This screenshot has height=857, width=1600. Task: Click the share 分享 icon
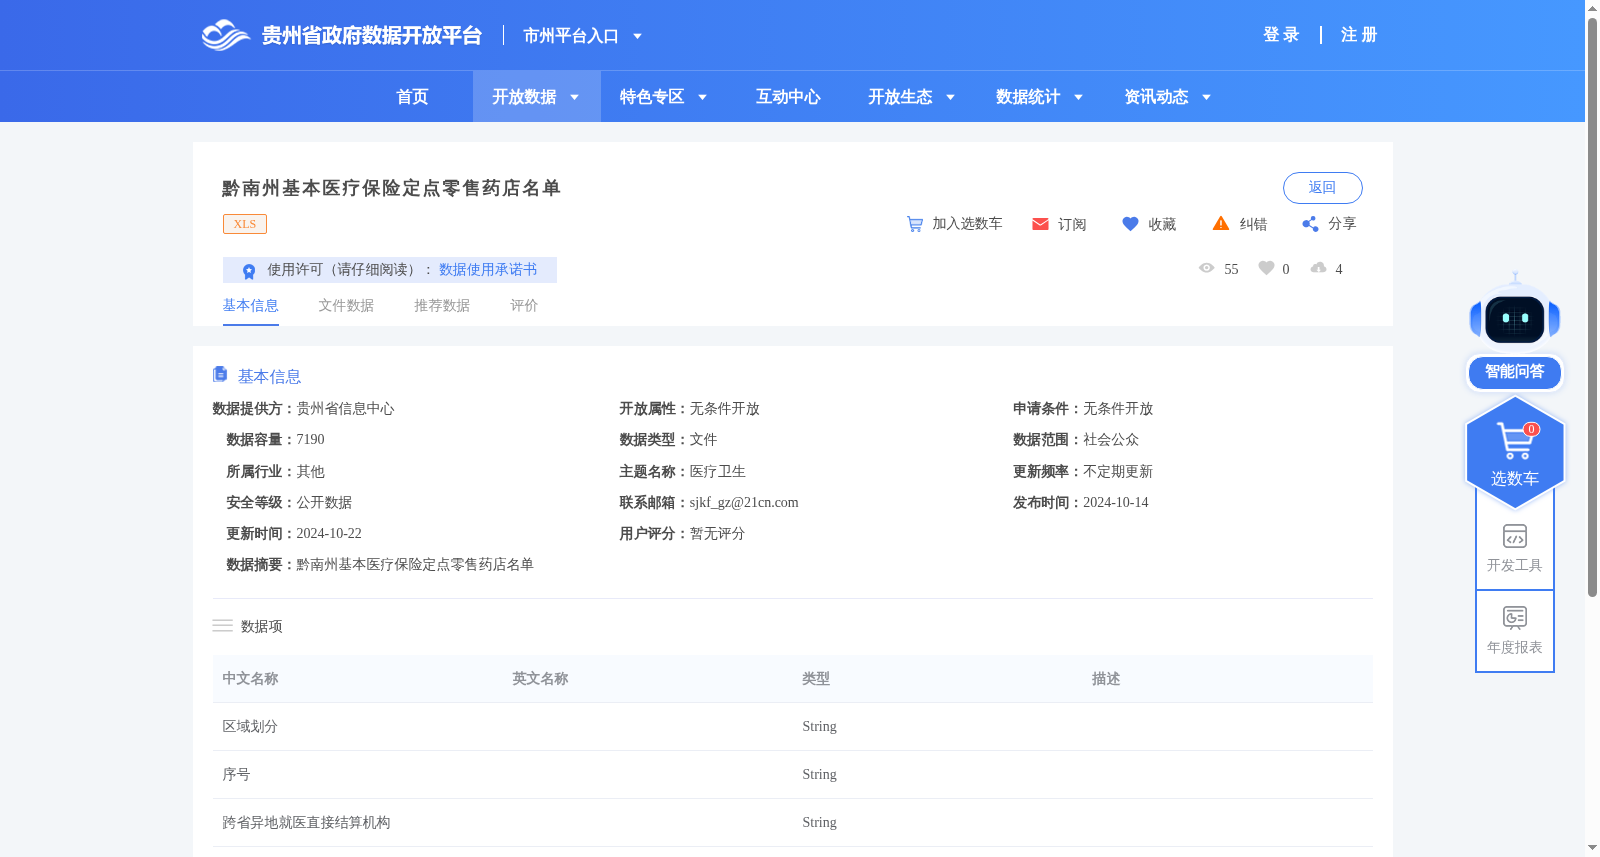(x=1310, y=224)
